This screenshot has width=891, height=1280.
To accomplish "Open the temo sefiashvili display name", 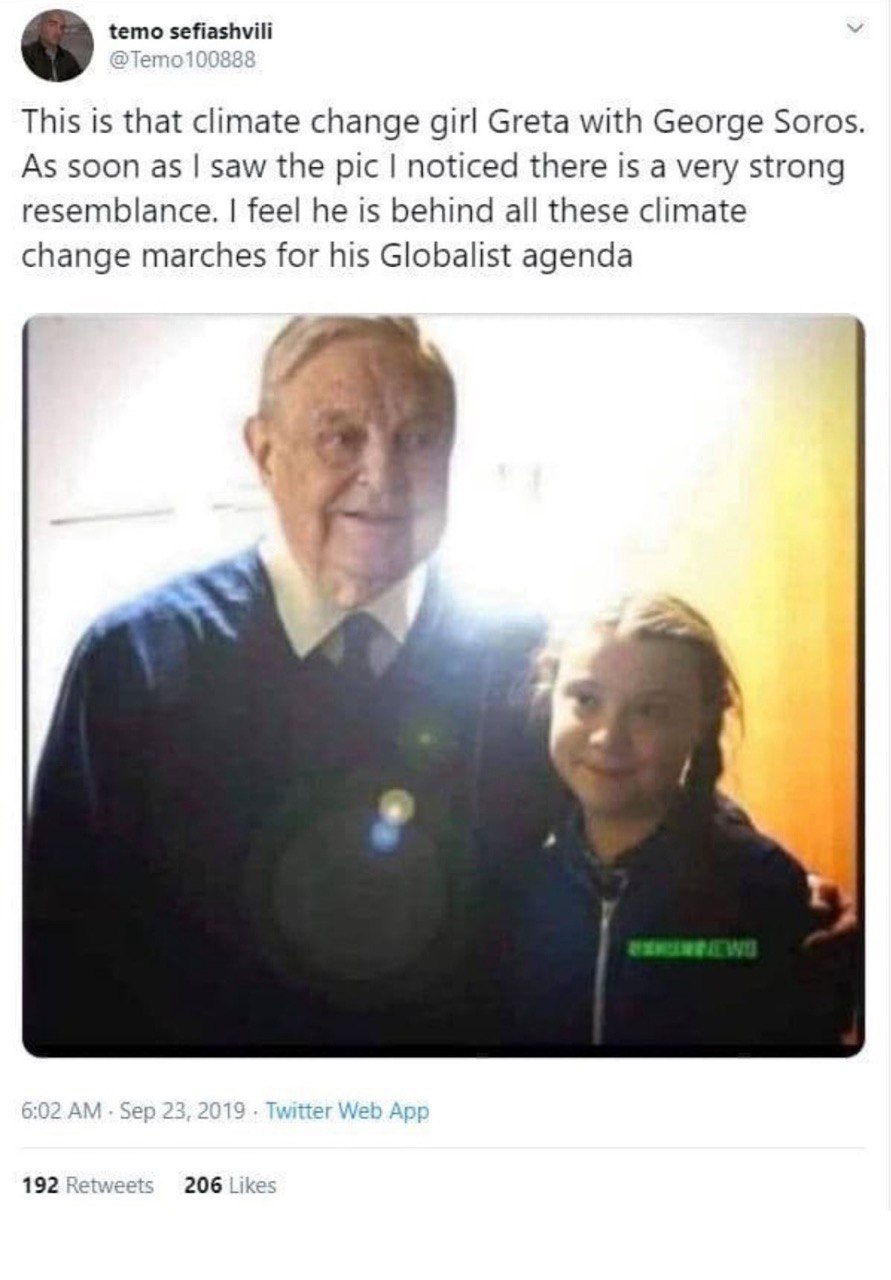I will 190,32.
